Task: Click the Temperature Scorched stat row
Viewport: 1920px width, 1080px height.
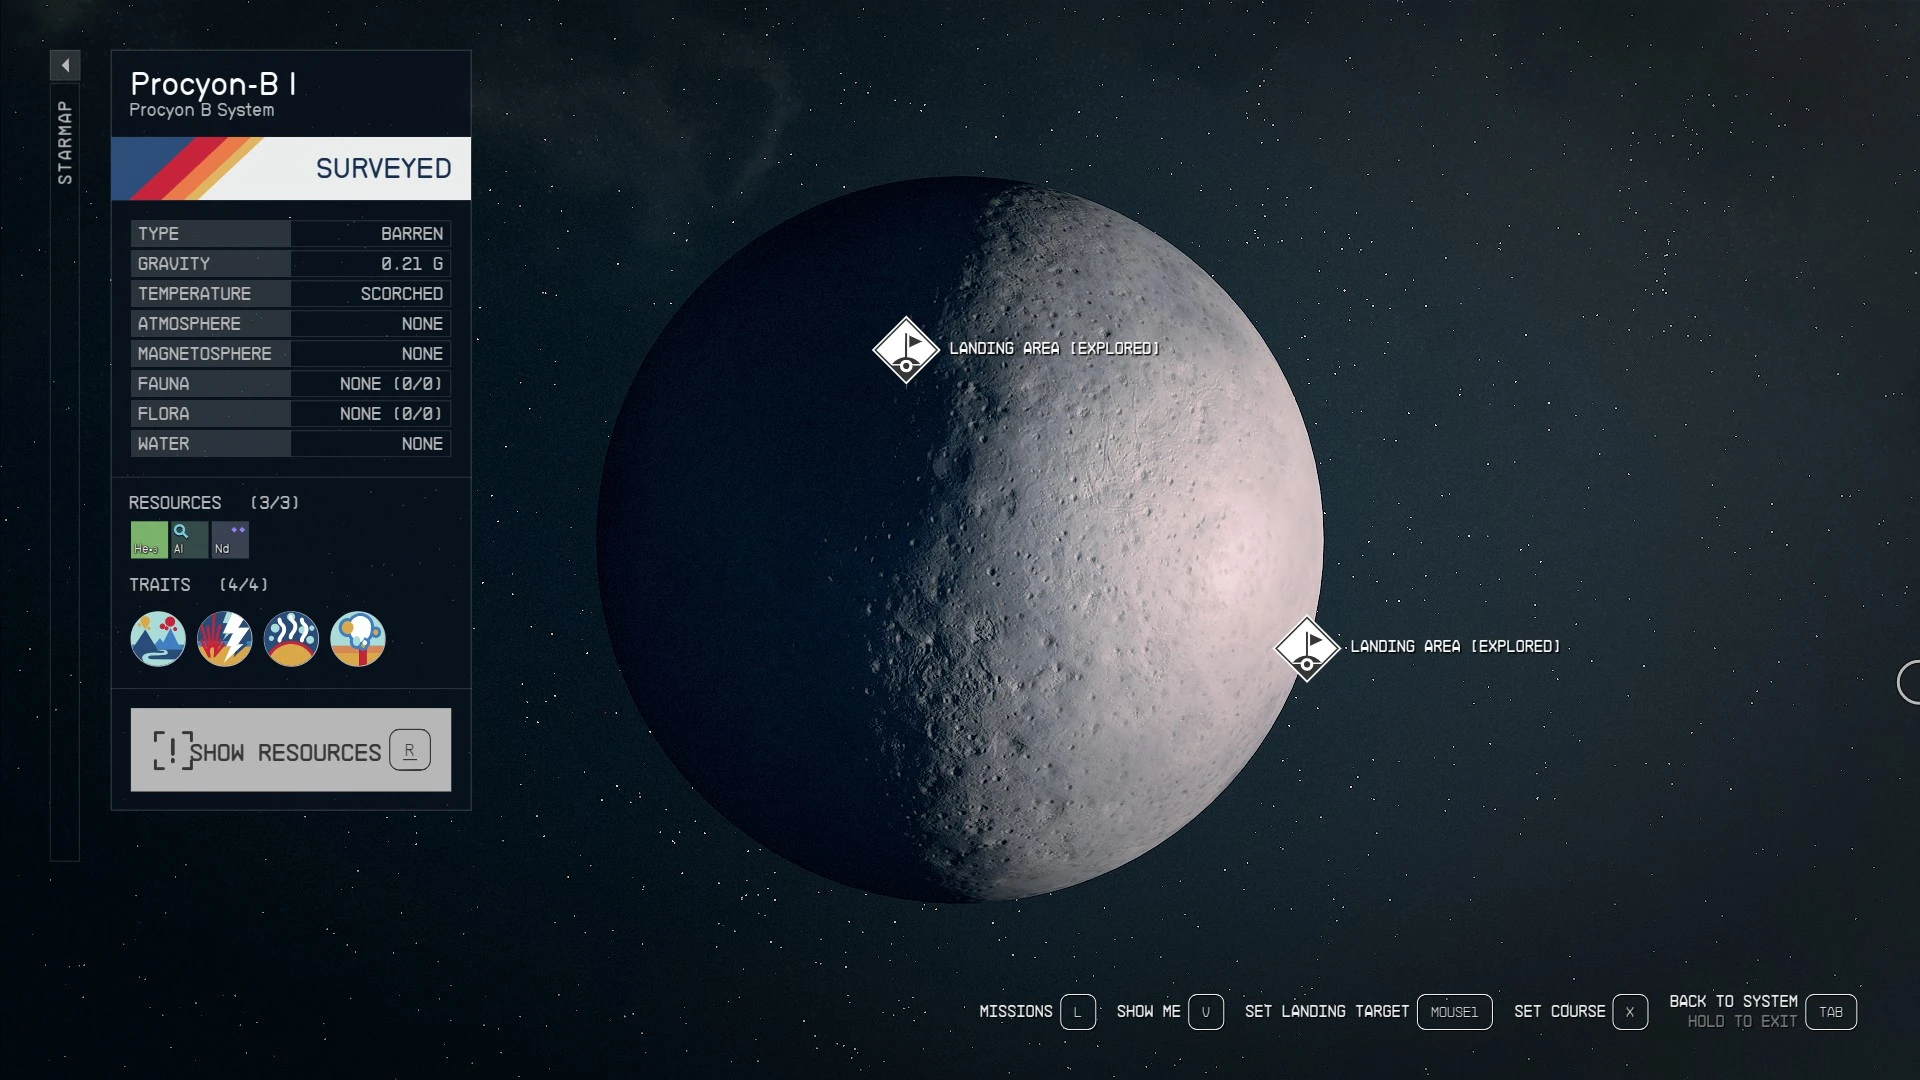Action: (291, 294)
